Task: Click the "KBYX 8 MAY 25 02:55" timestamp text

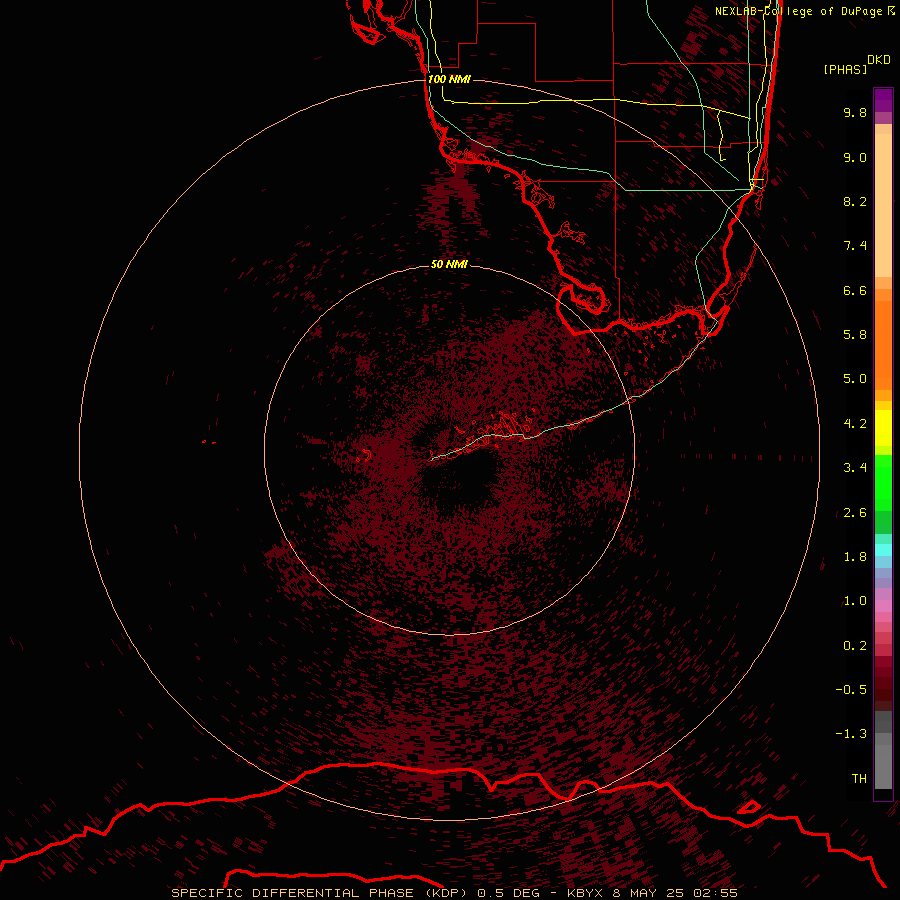Action: [x=652, y=893]
